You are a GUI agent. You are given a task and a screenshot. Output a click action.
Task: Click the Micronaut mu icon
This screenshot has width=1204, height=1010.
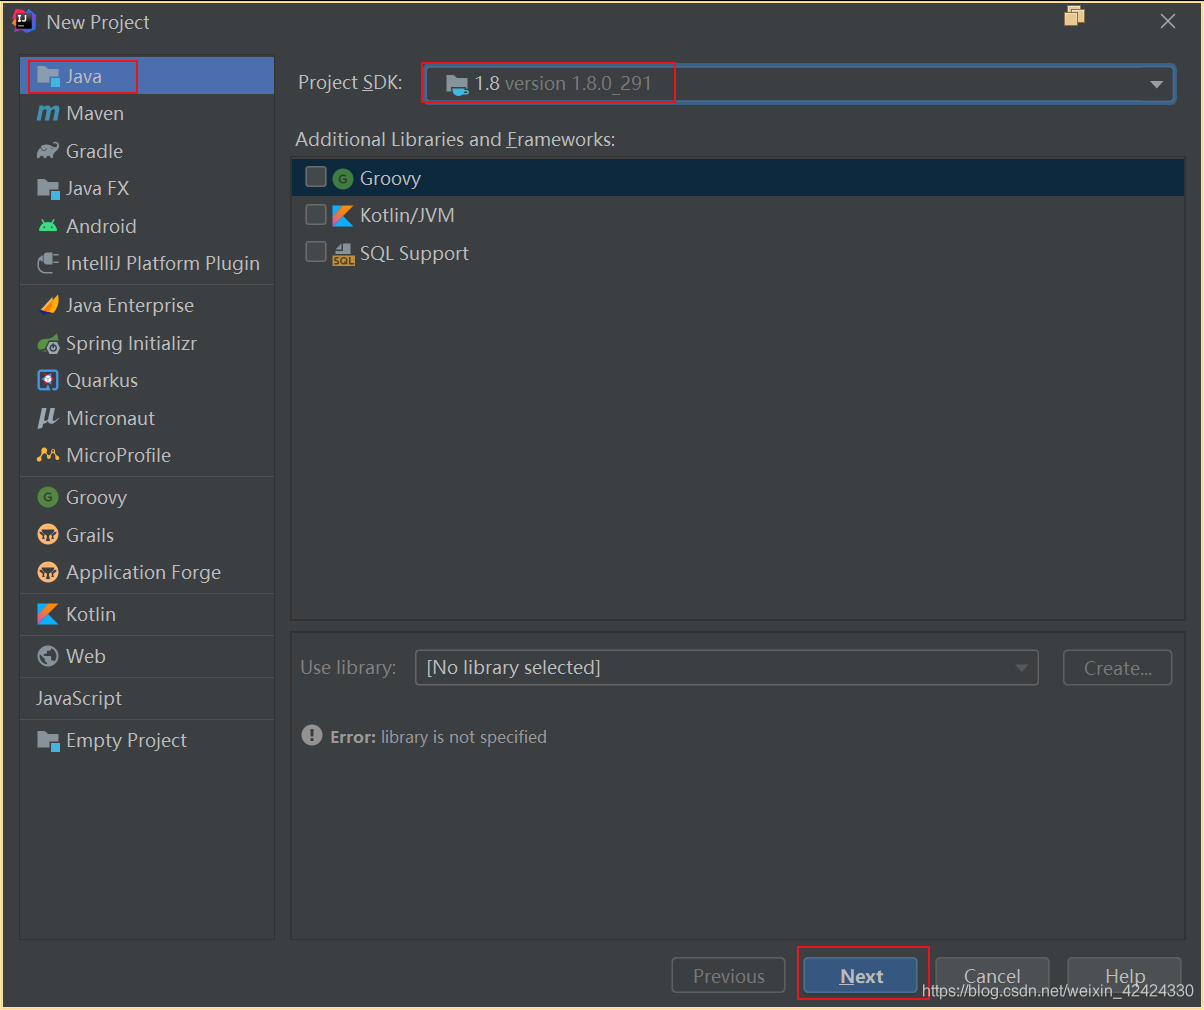tap(48, 418)
